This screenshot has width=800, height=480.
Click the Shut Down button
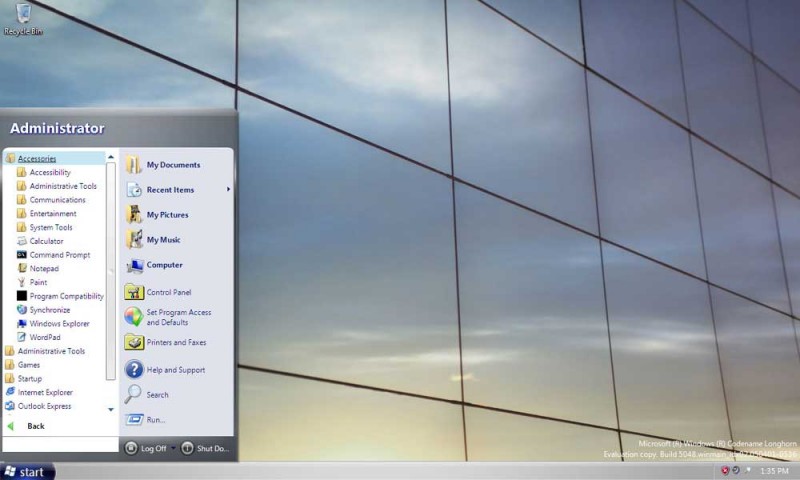tap(206, 448)
